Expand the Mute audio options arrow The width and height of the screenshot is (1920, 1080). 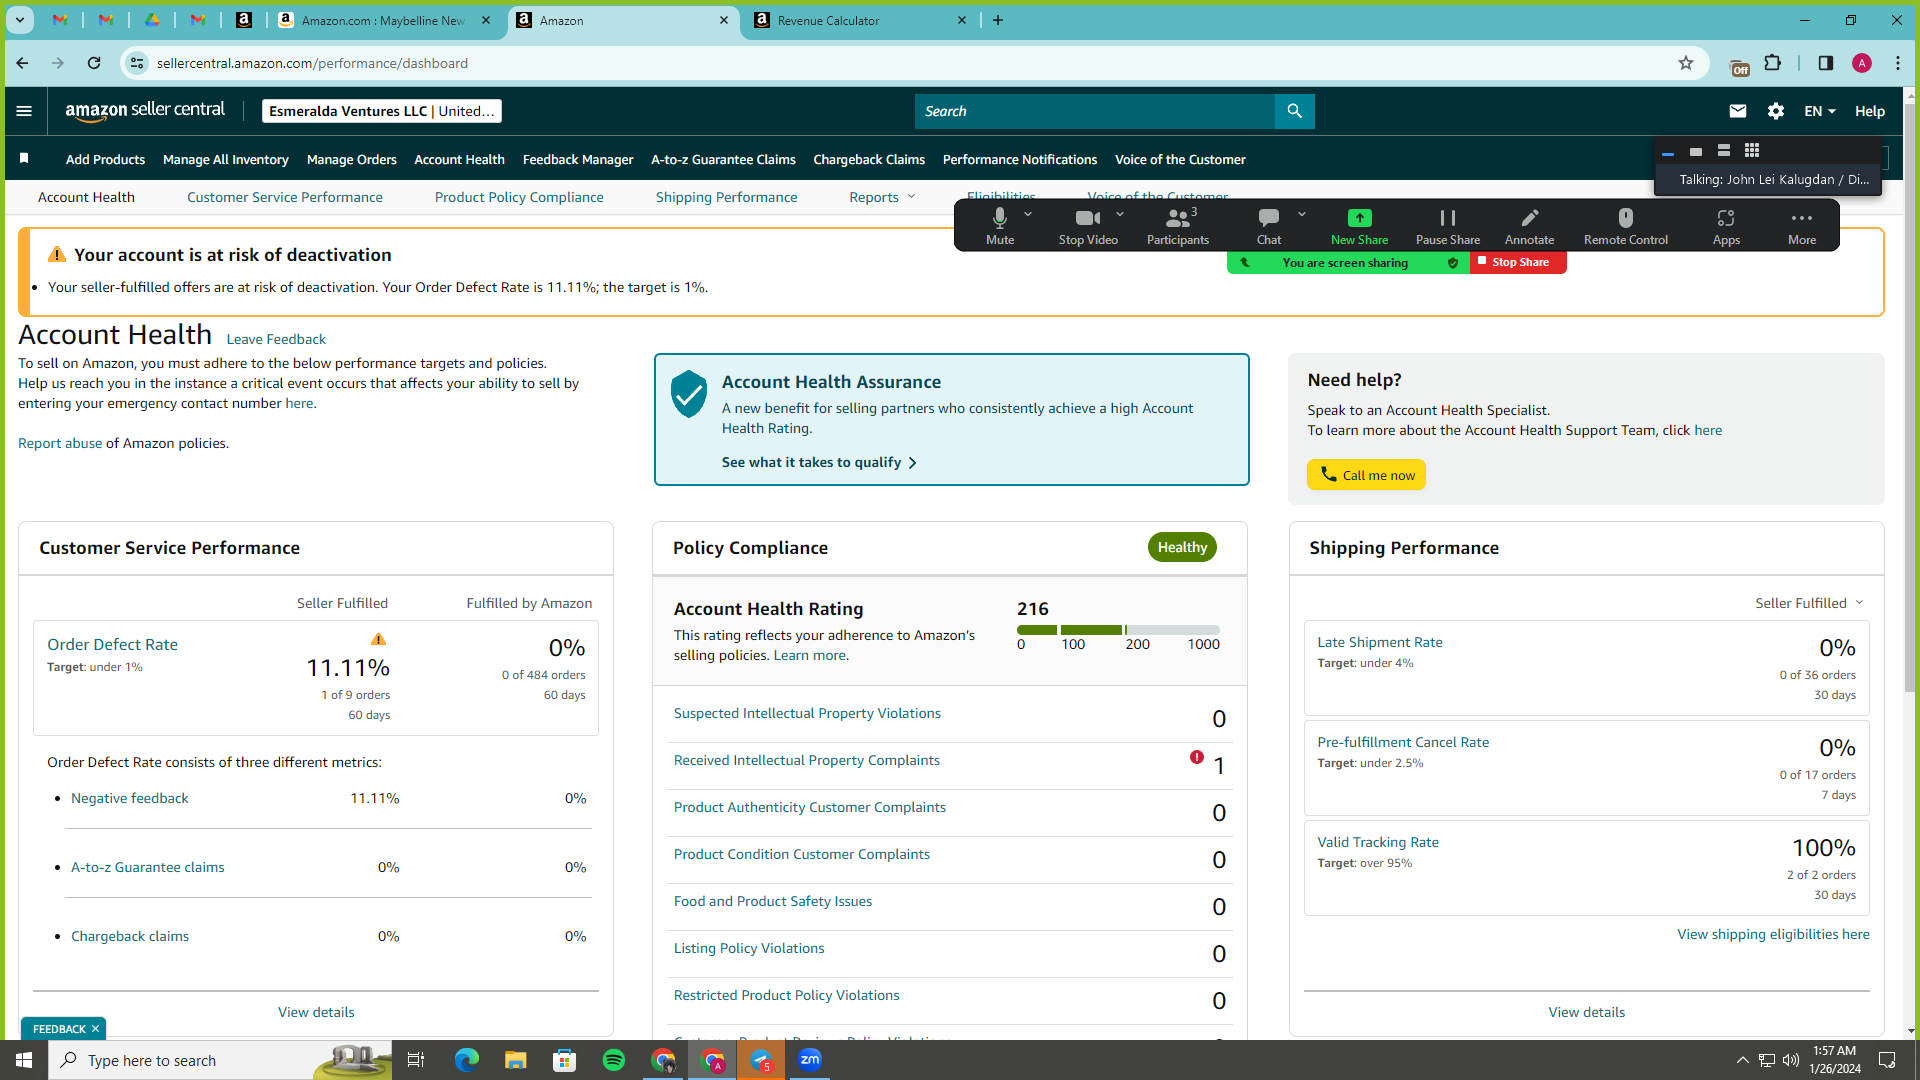(1028, 215)
